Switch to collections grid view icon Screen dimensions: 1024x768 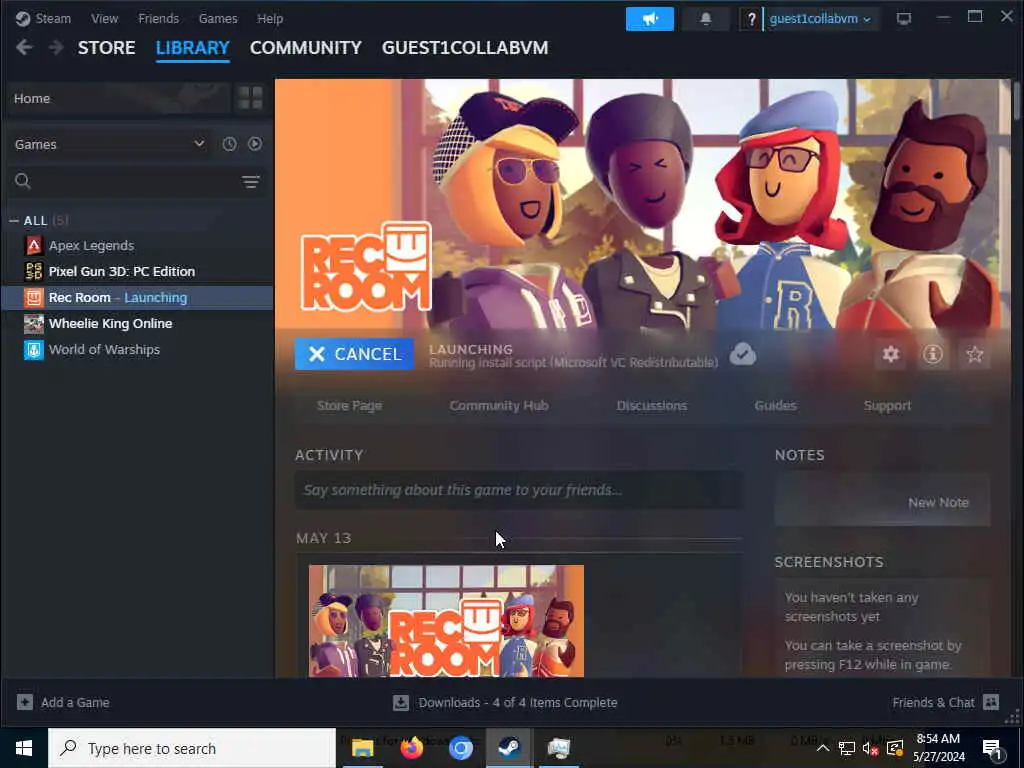coord(250,98)
